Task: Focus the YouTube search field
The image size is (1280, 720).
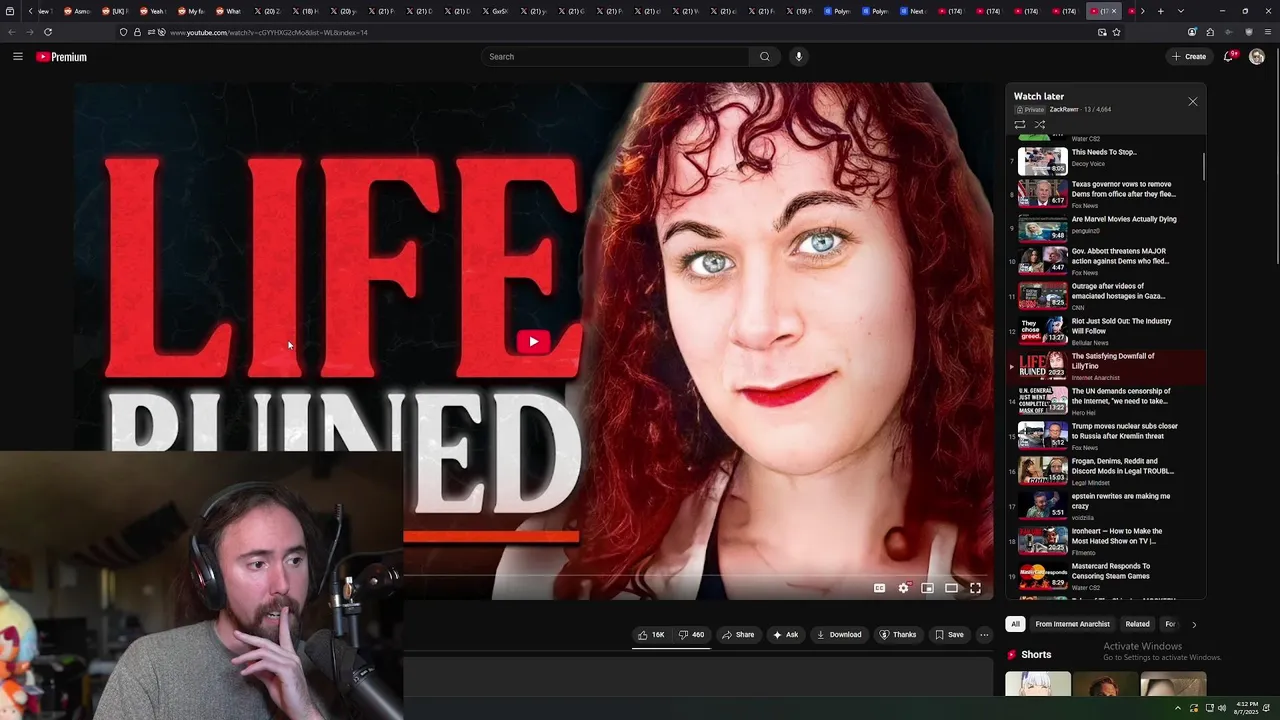Action: pyautogui.click(x=616, y=57)
